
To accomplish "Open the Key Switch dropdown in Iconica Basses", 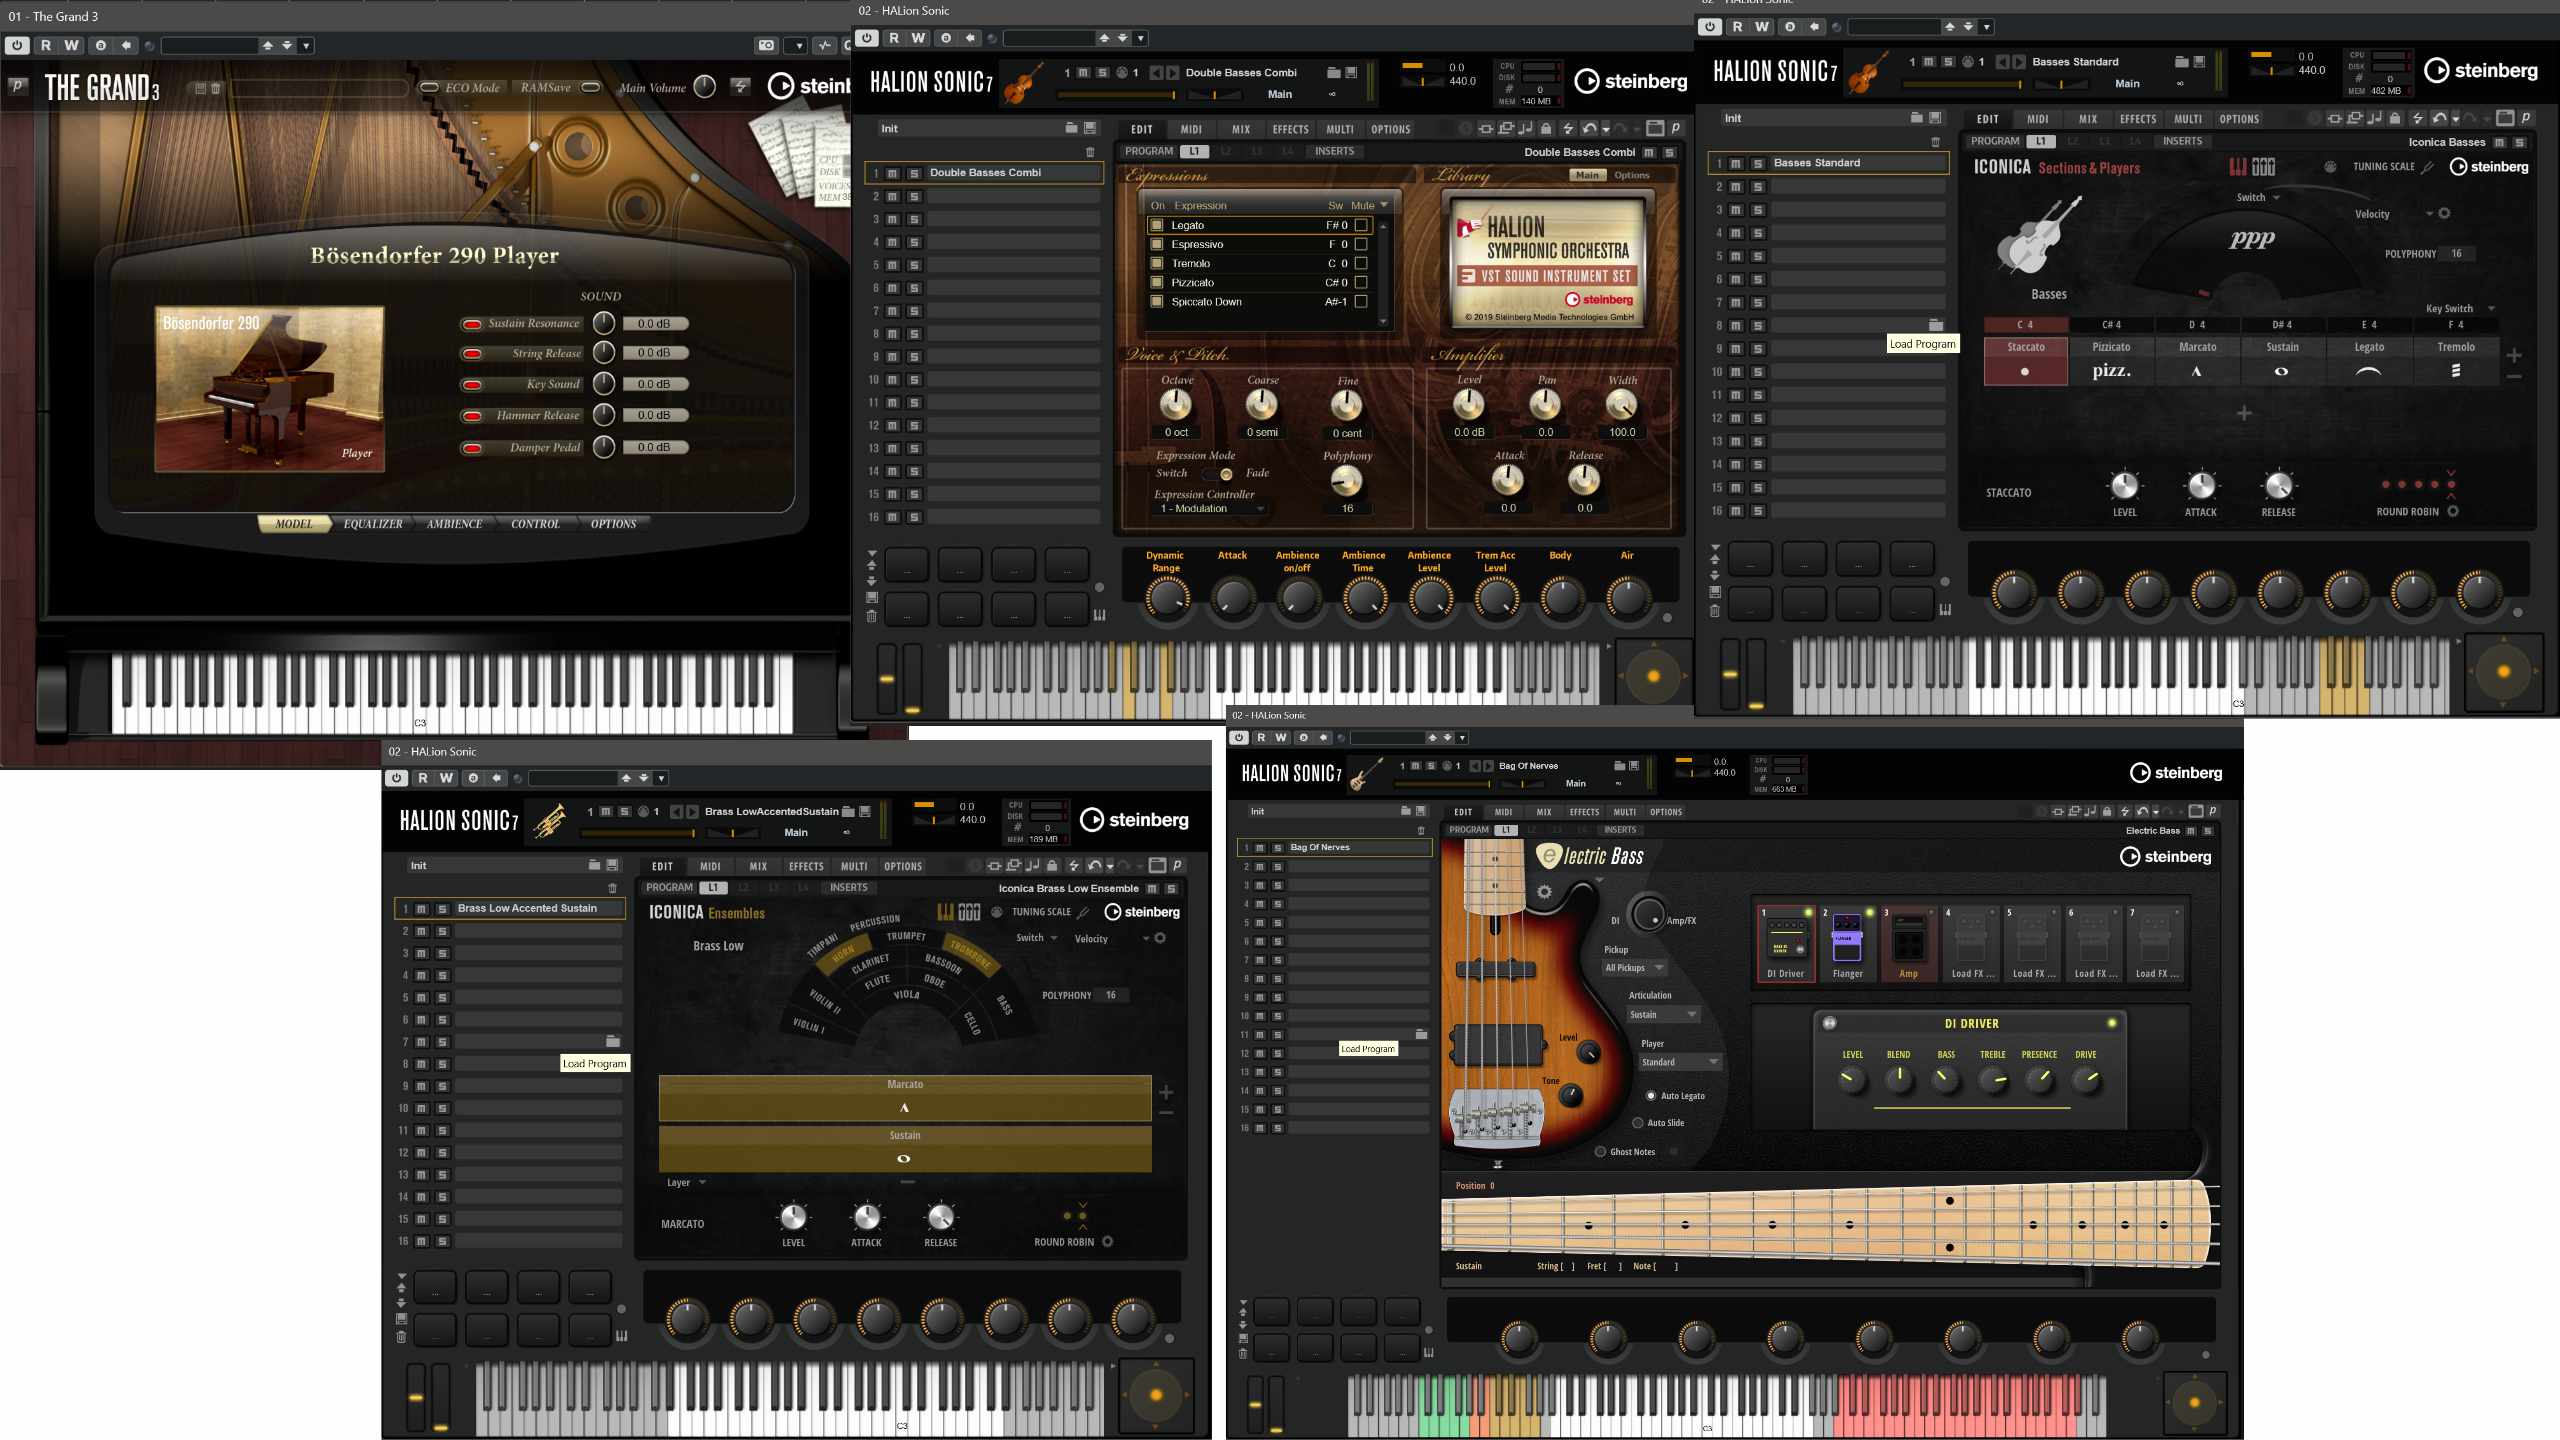I will pos(2460,309).
